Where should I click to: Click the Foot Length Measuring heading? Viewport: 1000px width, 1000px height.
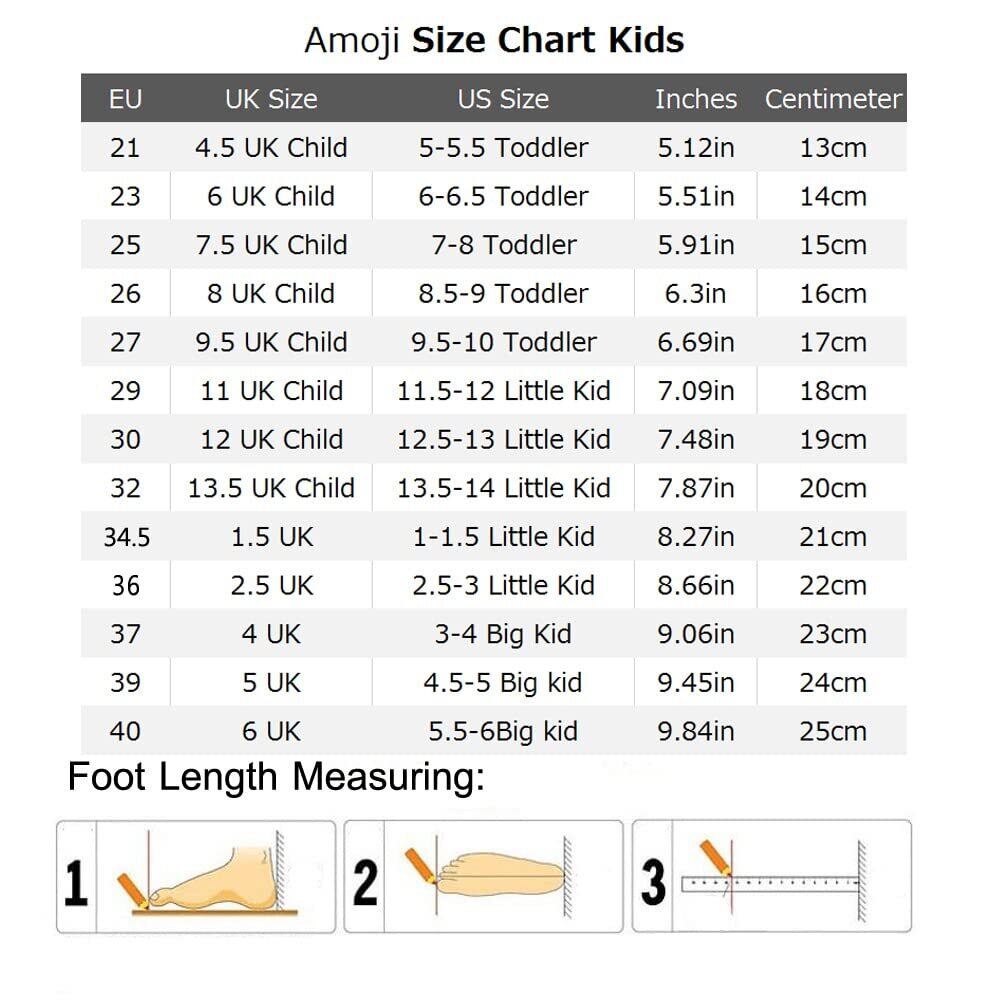276,777
